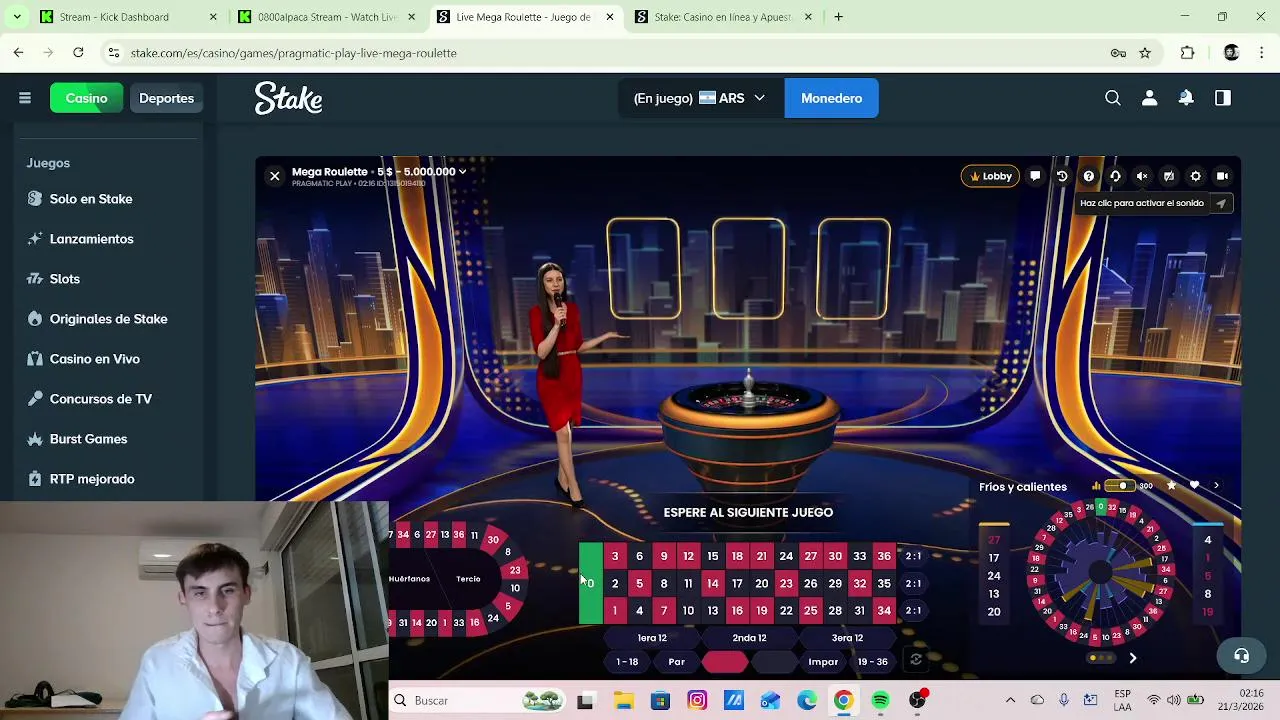This screenshot has width=1280, height=720.
Task: Select the Tercio racetrack bet
Action: click(468, 579)
